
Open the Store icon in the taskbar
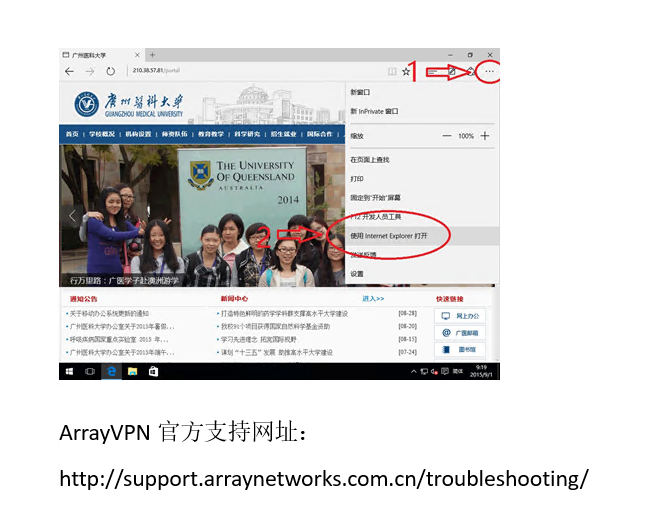tap(154, 371)
